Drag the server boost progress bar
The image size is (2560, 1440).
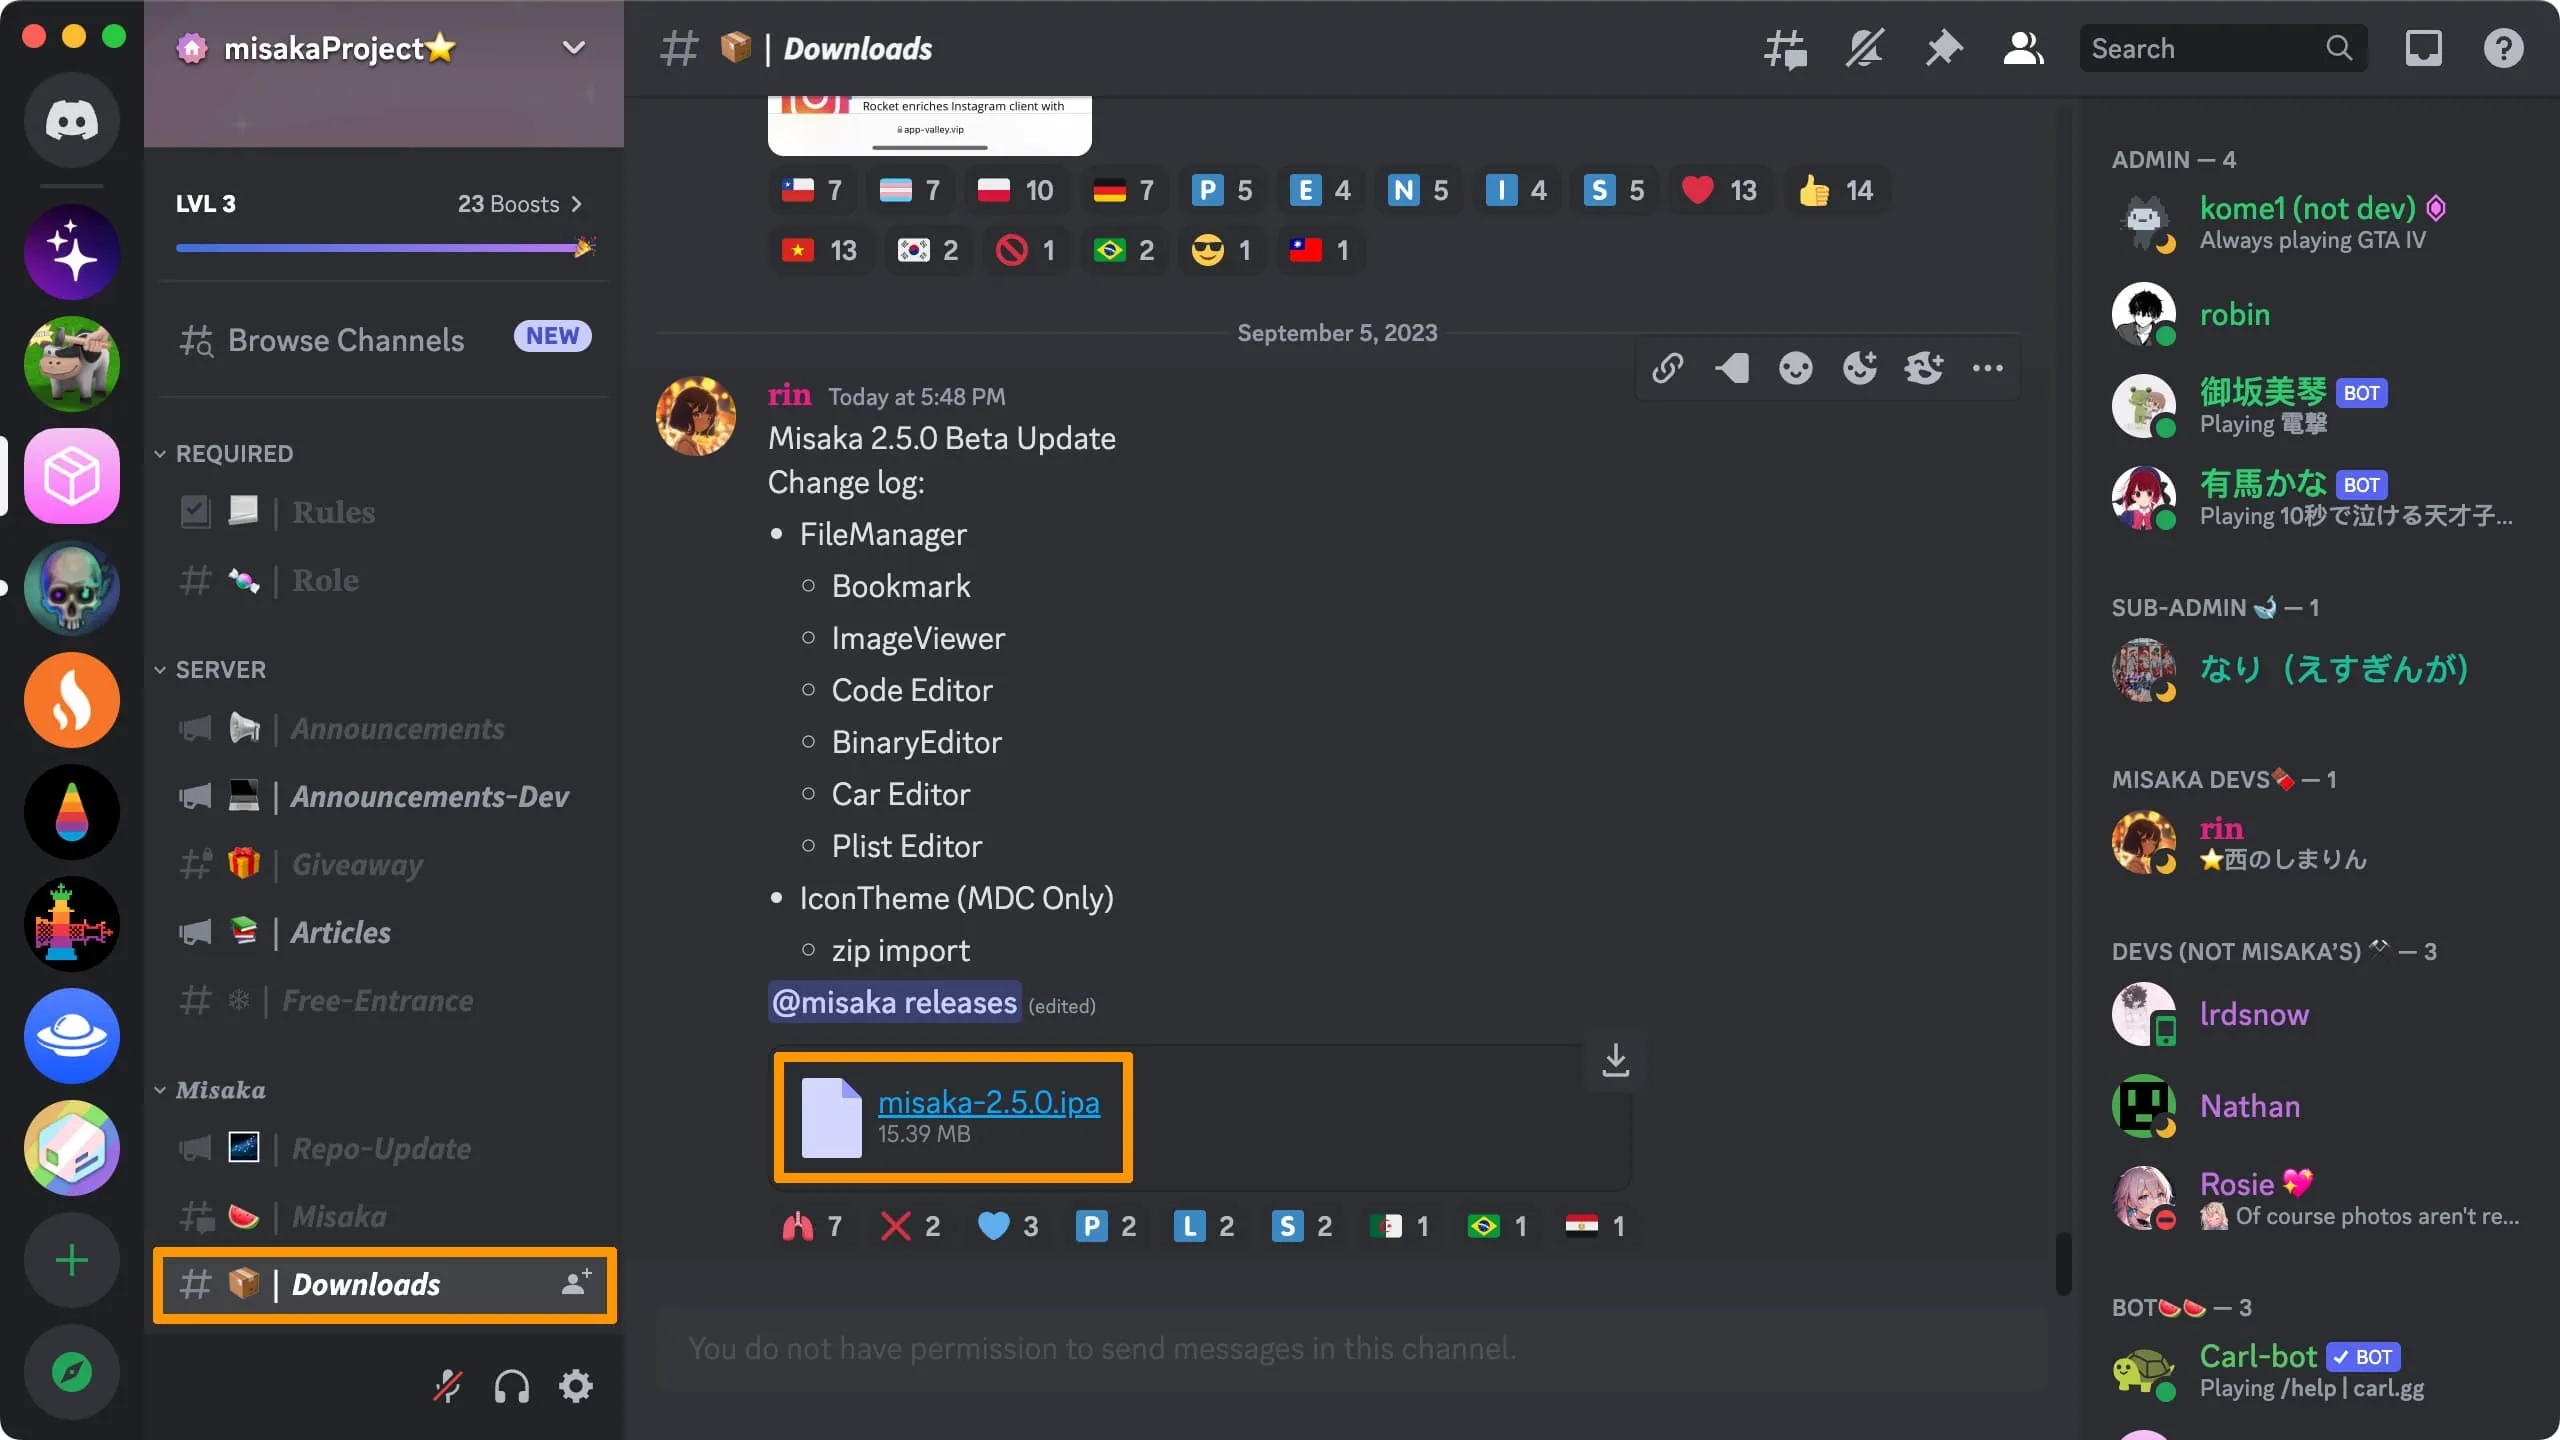pos(376,246)
